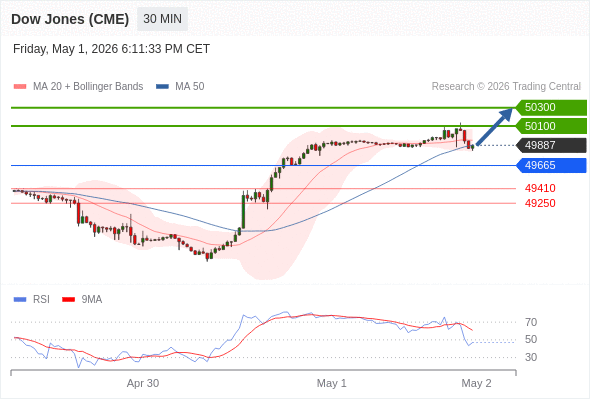The height and width of the screenshot is (400, 590).
Task: Click the 9MA legend label
Action: click(x=92, y=300)
